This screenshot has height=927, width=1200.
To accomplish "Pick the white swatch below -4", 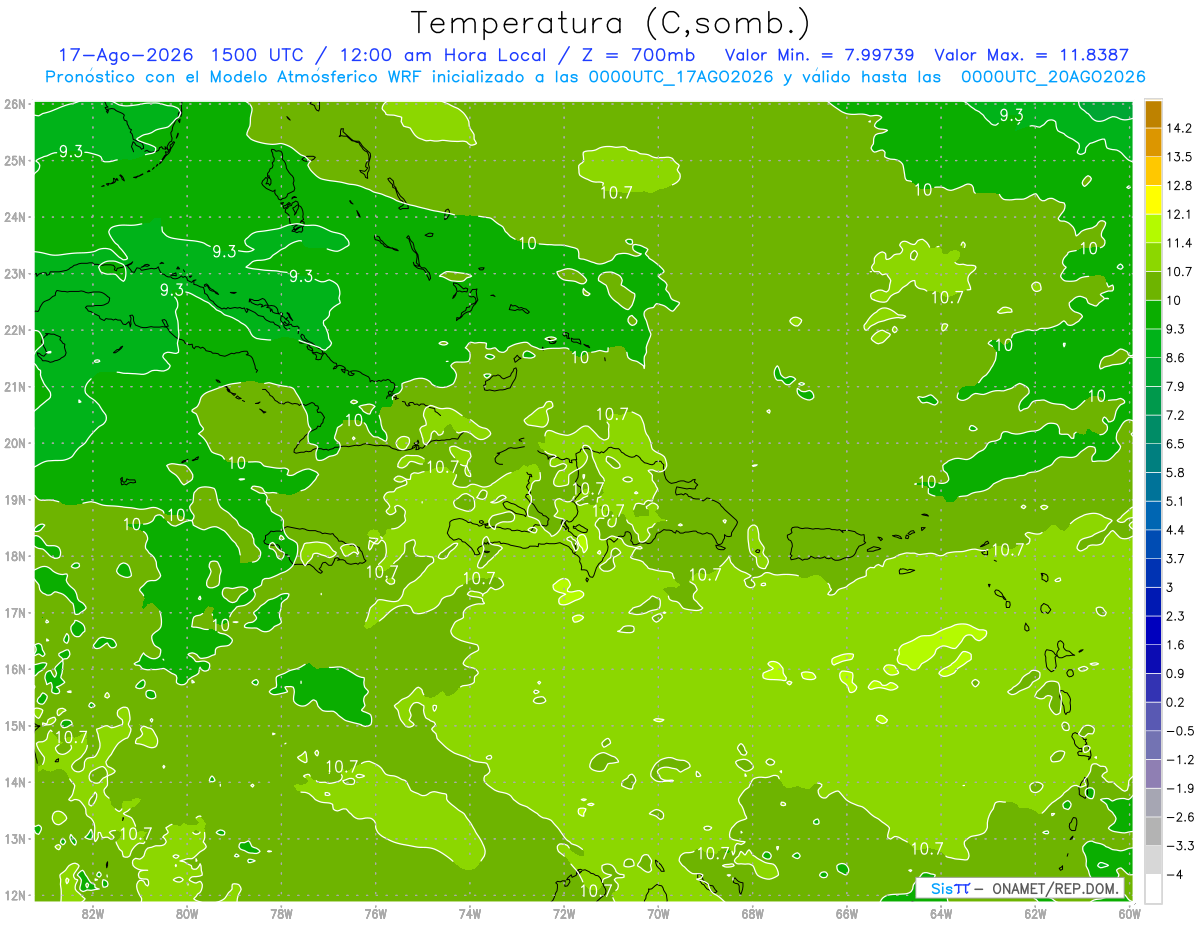I will tap(1153, 888).
